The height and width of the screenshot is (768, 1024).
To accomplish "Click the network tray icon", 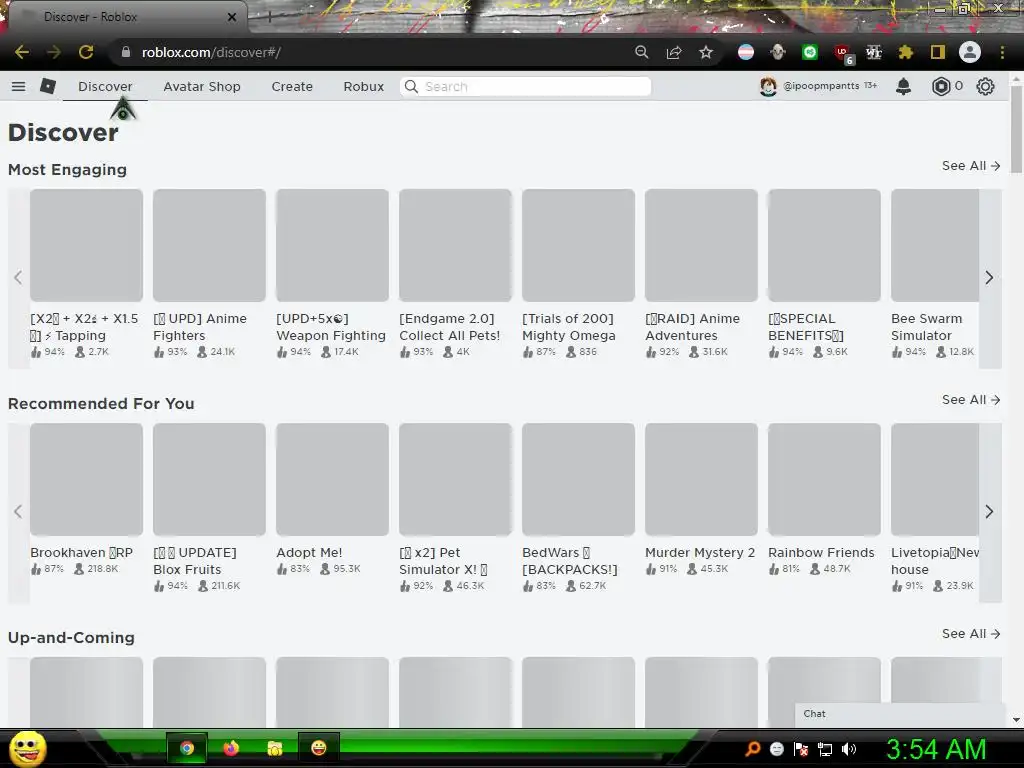I will [825, 749].
